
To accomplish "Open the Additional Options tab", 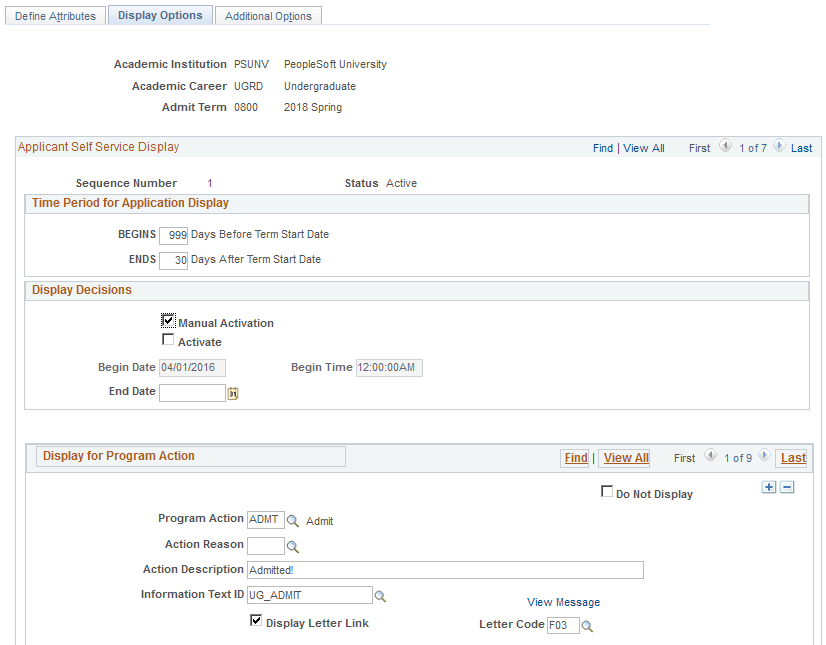I will pos(268,15).
